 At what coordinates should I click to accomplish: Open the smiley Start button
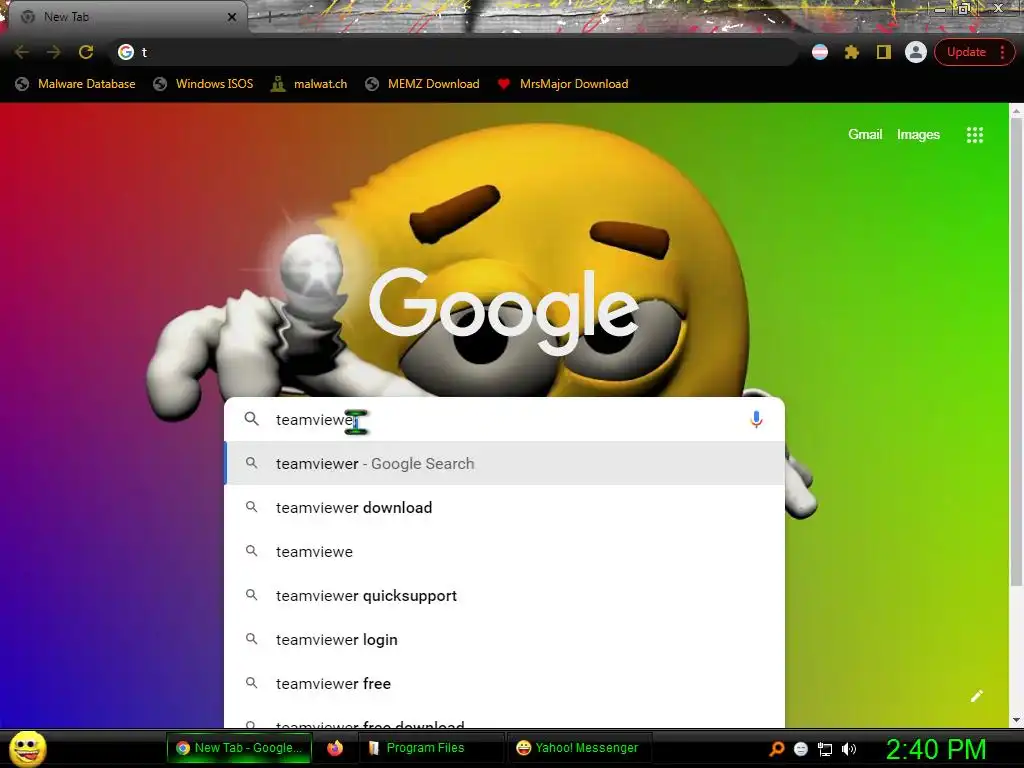(x=27, y=748)
